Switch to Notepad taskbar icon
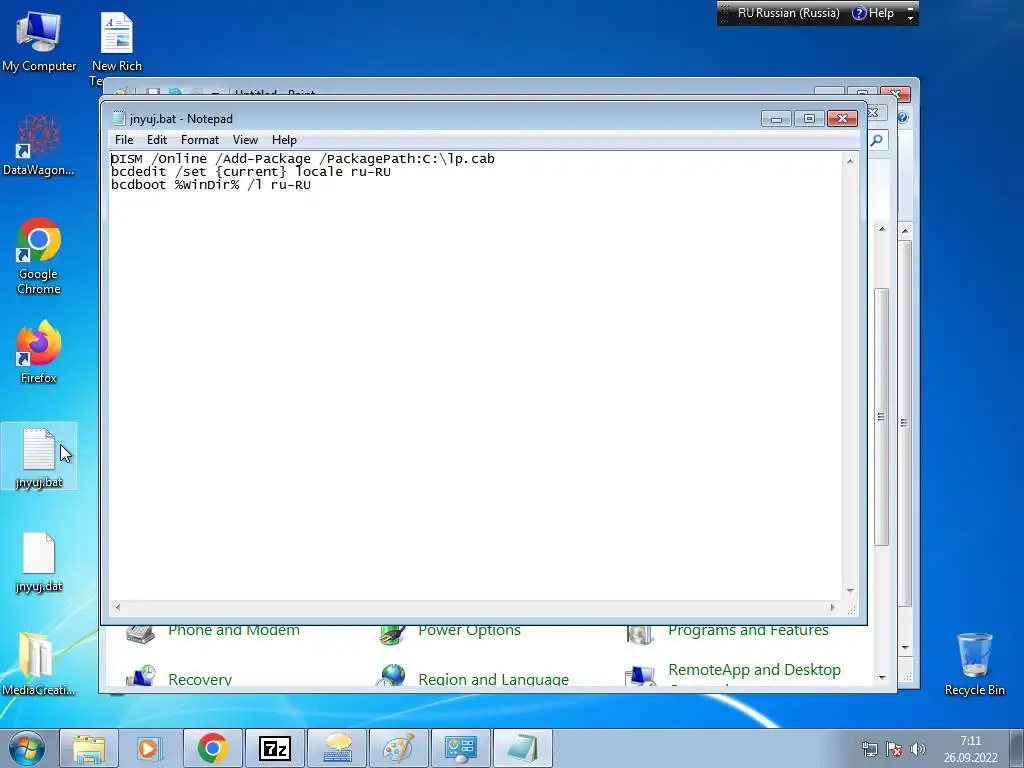 [522, 748]
